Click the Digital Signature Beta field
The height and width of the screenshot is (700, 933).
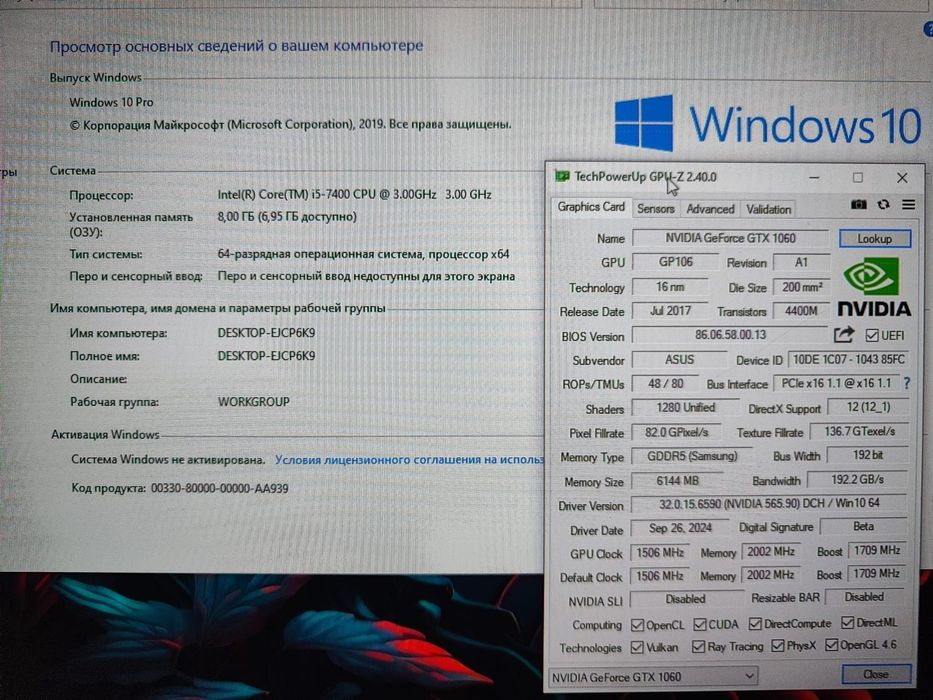863,526
